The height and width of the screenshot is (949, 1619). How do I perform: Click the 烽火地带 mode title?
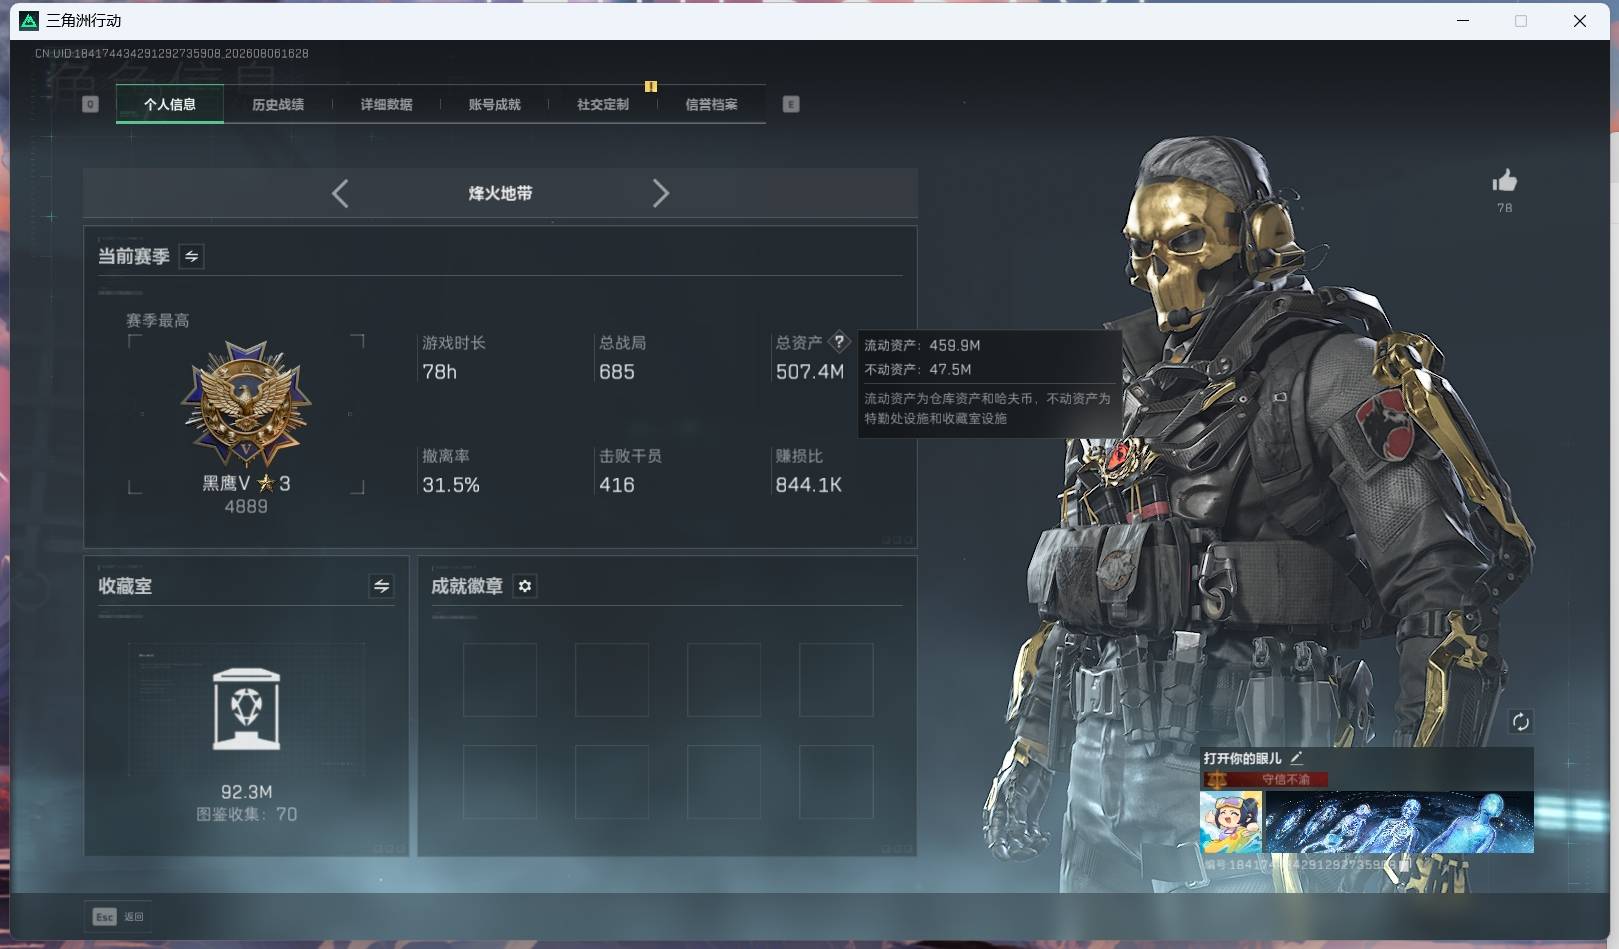[x=500, y=193]
